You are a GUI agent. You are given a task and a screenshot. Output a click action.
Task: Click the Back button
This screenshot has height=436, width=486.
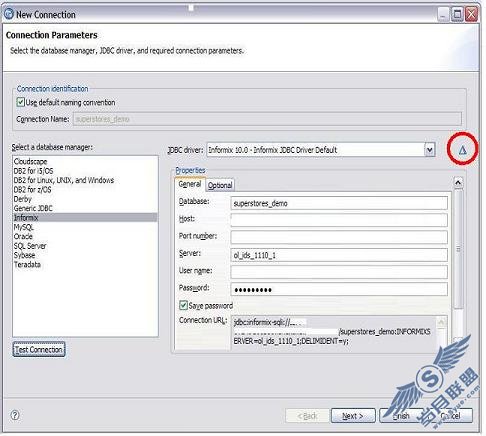coord(307,416)
